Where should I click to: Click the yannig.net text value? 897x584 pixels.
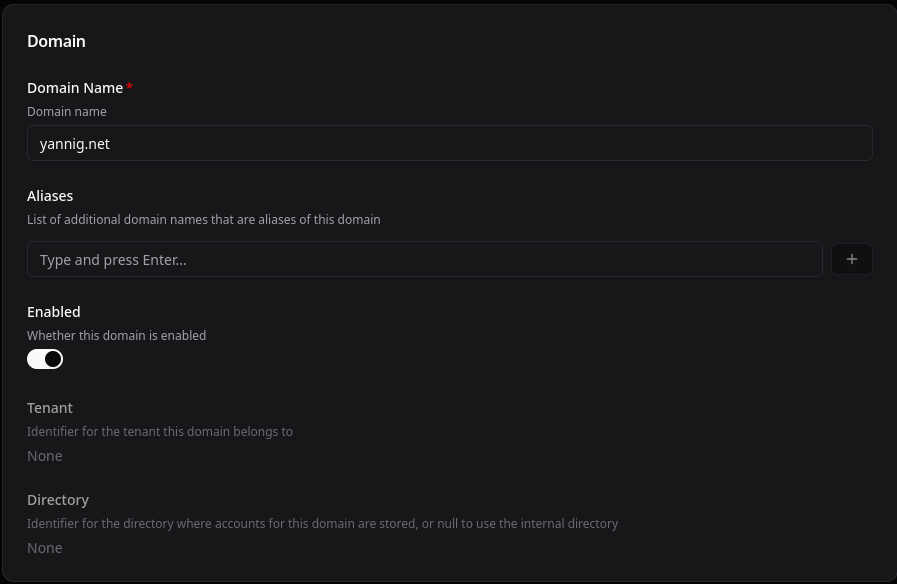[x=75, y=144]
